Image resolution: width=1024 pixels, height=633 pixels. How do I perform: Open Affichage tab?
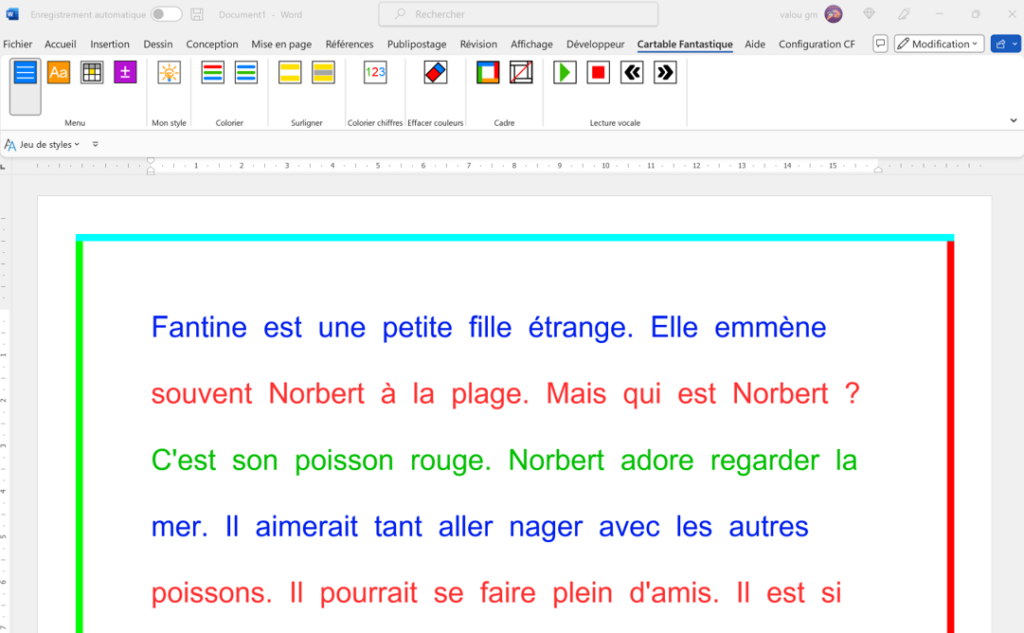(532, 44)
